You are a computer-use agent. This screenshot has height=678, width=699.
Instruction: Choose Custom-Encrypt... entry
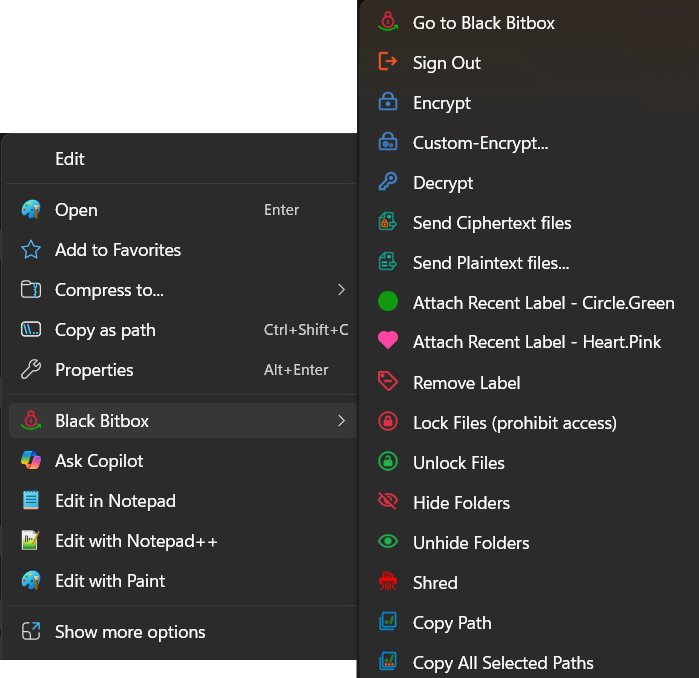point(481,143)
